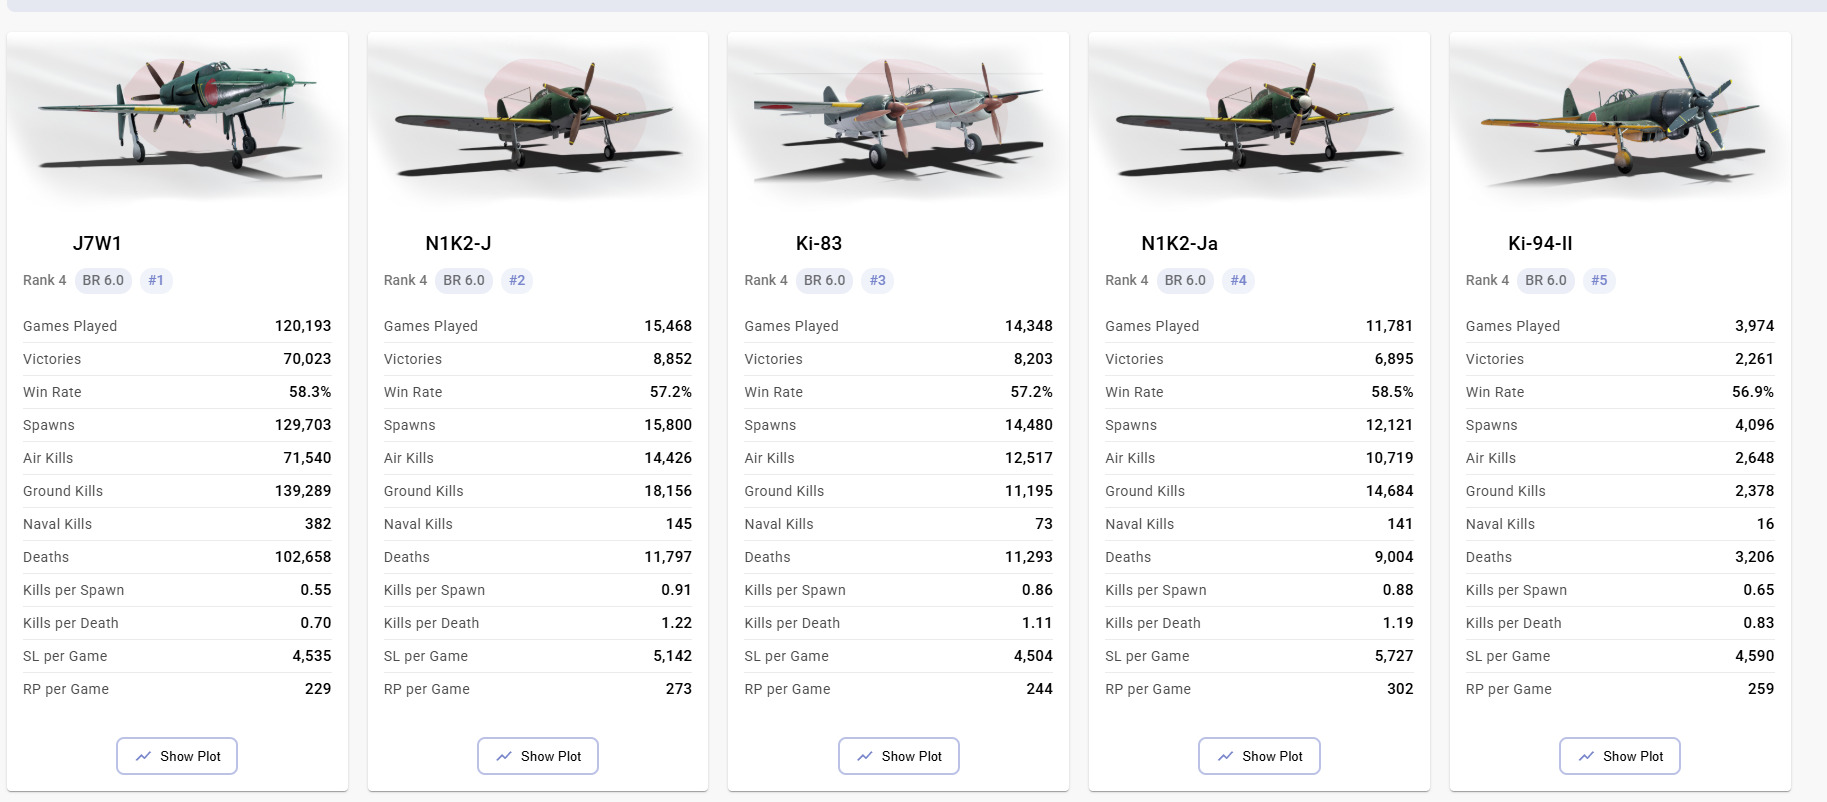Click the BR 6.0 chip under Ki-94-II

[x=1545, y=280]
